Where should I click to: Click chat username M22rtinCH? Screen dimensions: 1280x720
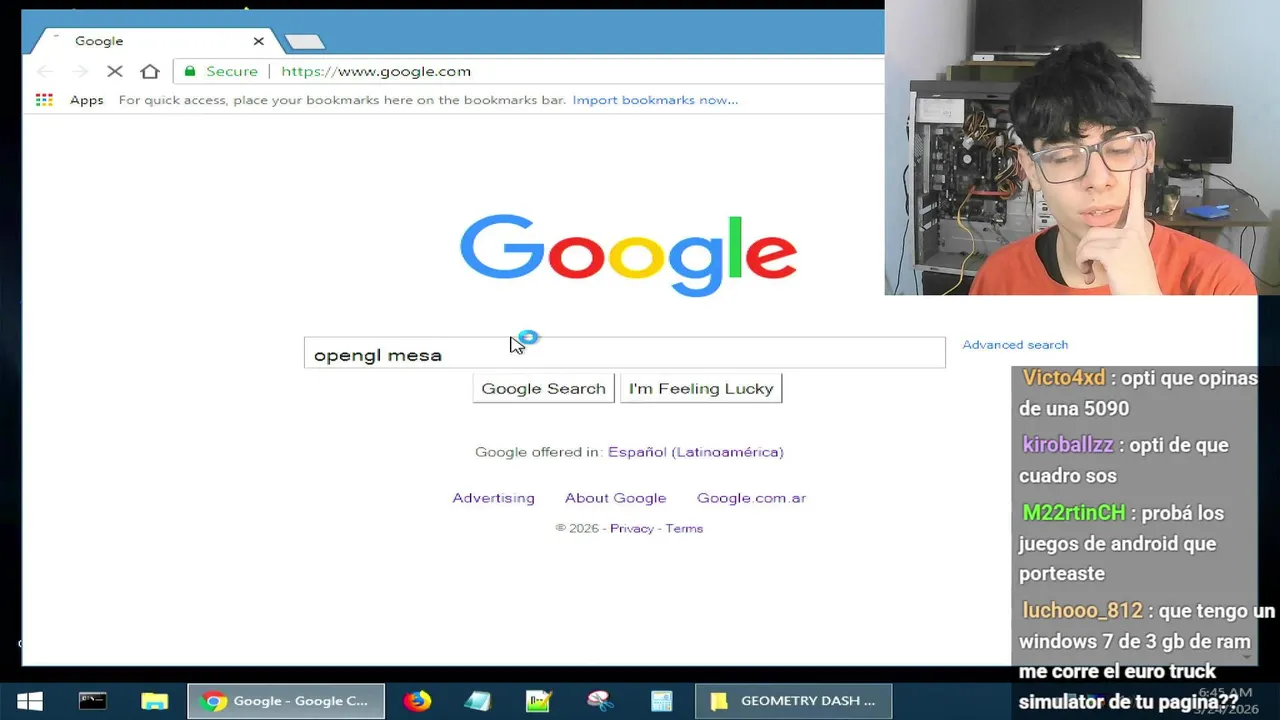pos(1074,512)
